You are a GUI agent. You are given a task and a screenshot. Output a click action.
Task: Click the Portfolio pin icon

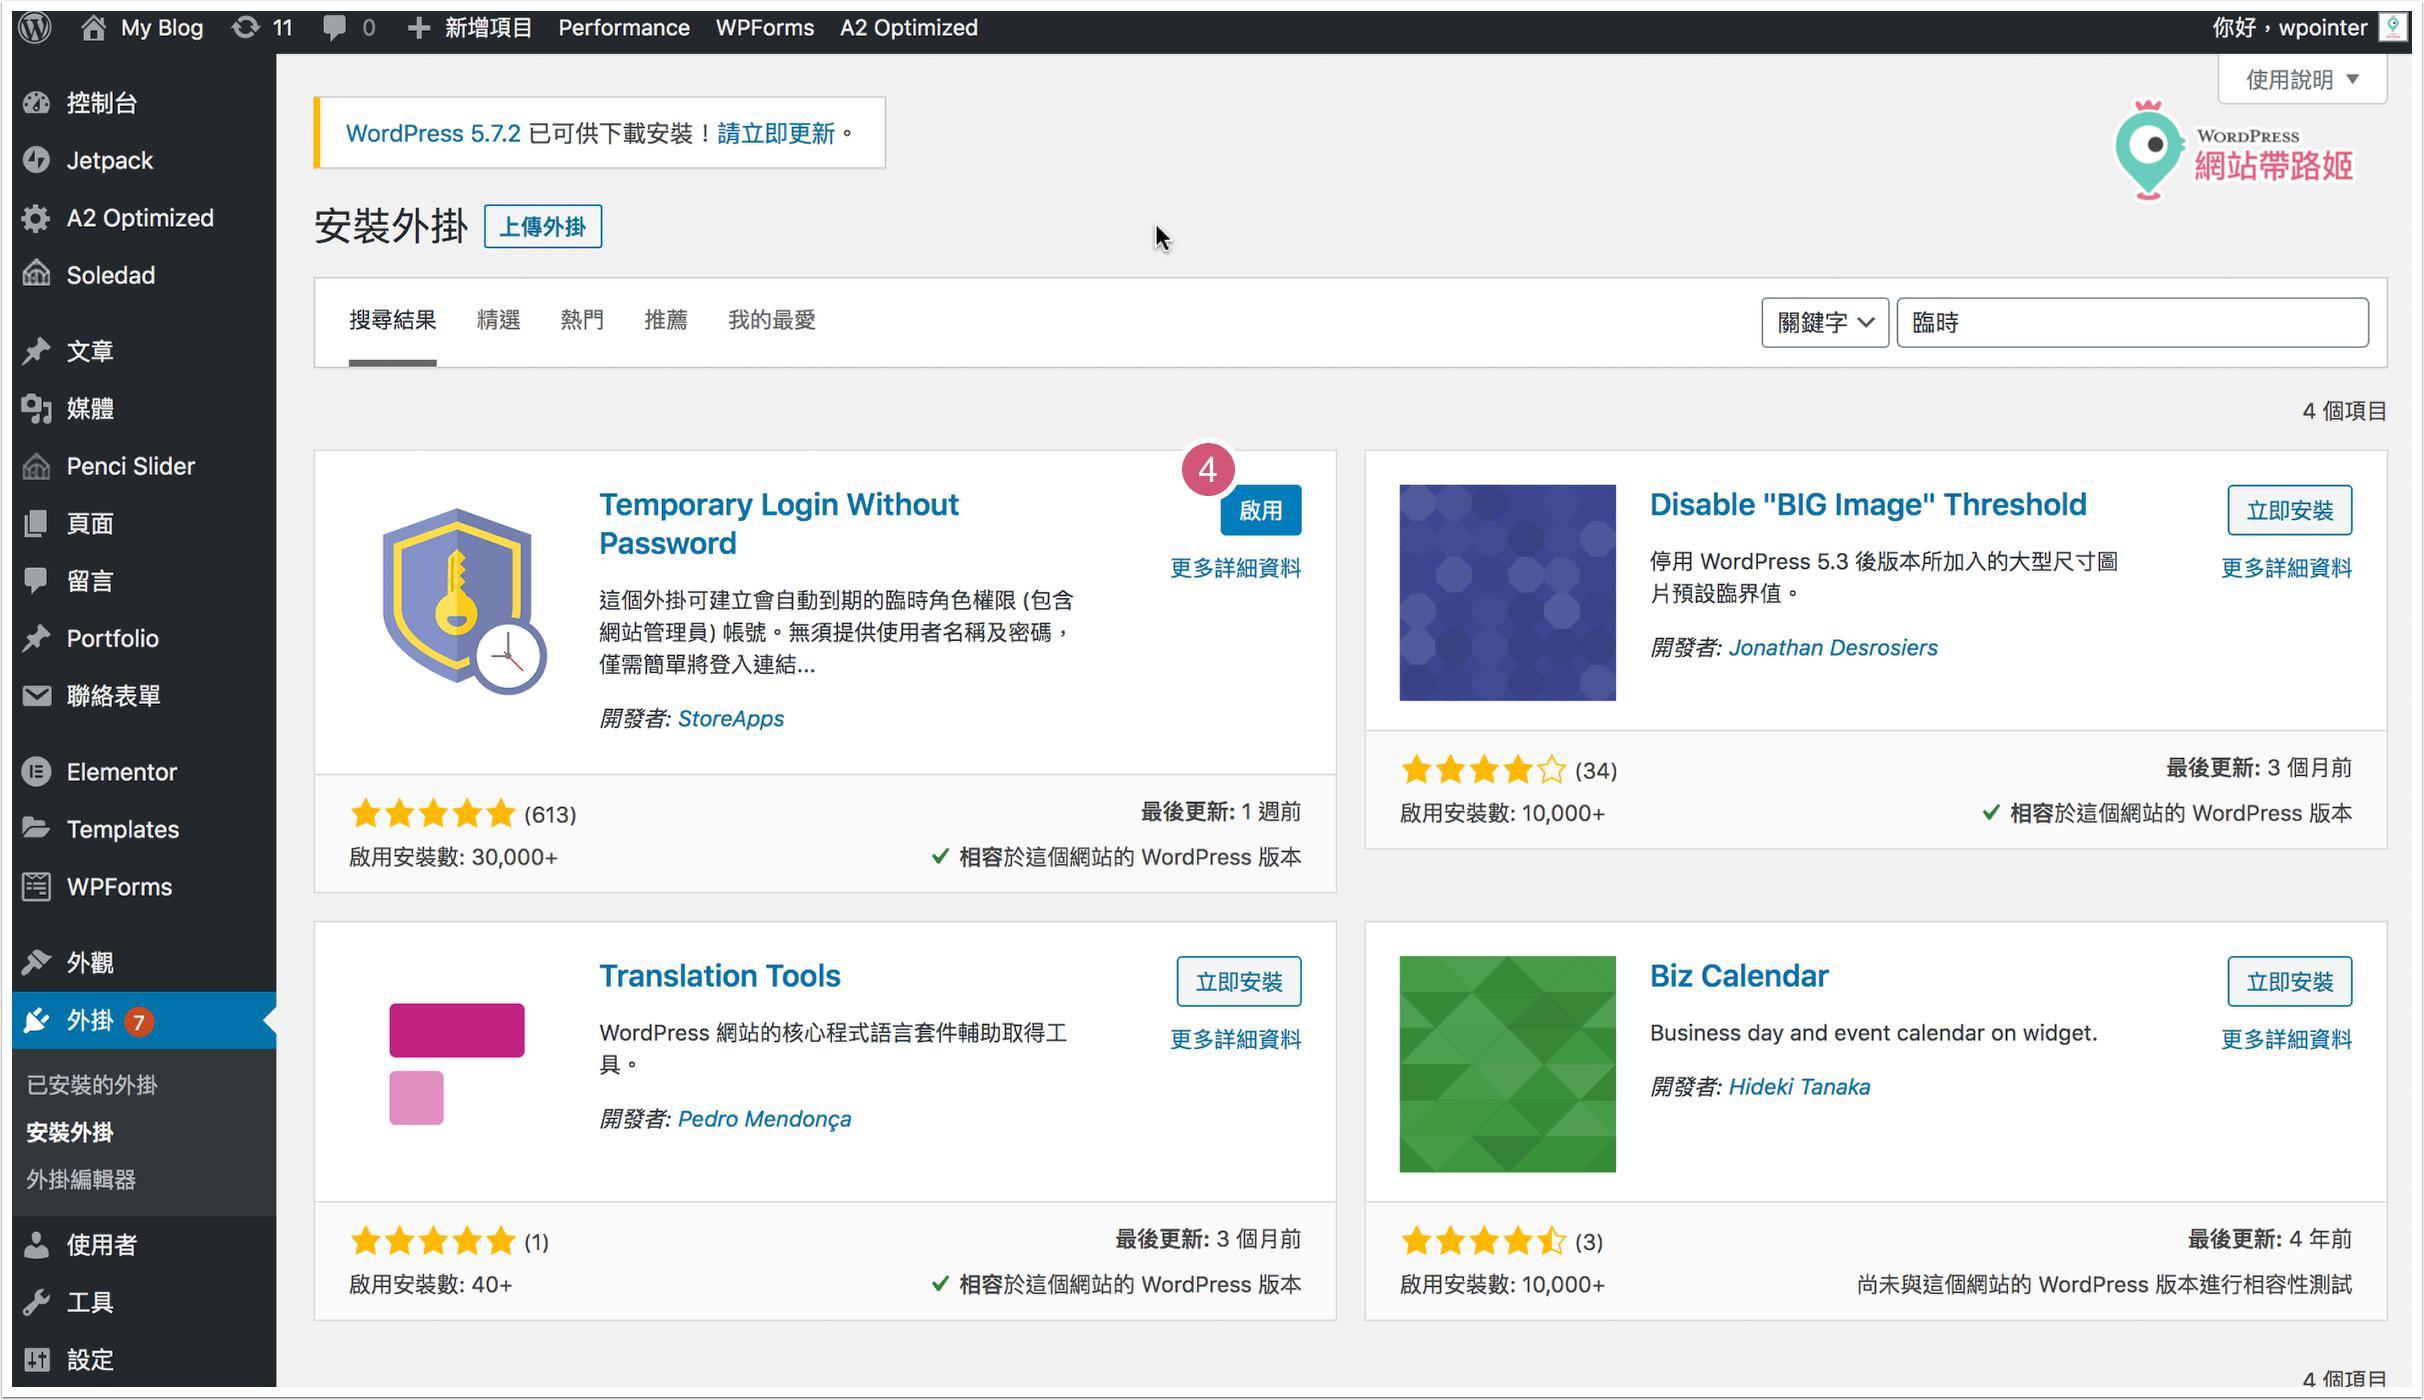pyautogui.click(x=37, y=638)
